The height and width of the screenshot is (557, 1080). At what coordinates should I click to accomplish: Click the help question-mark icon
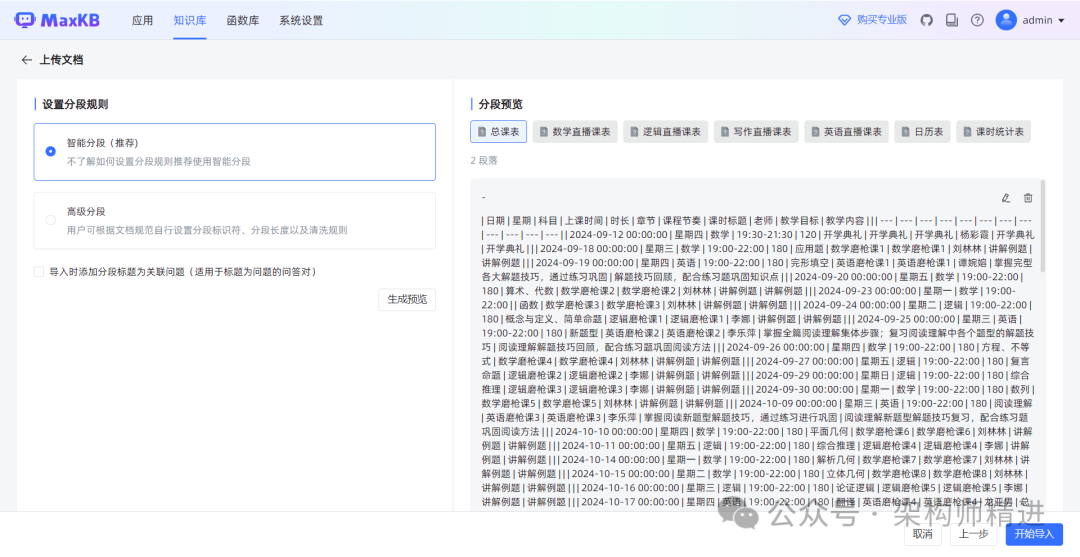pyautogui.click(x=977, y=20)
